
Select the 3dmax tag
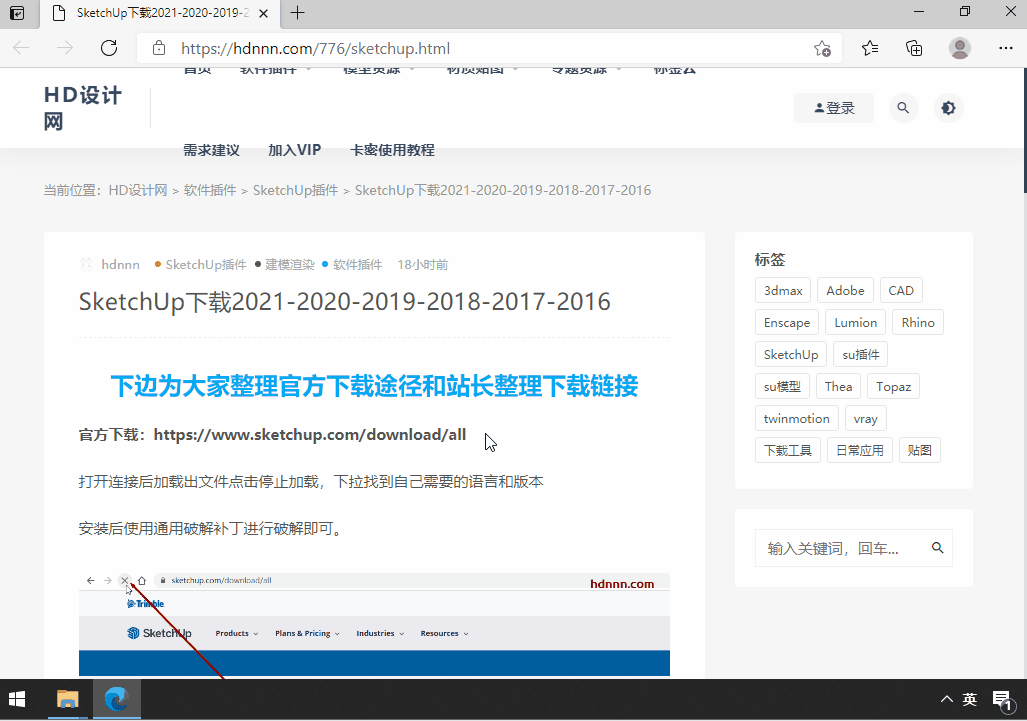click(x=783, y=291)
